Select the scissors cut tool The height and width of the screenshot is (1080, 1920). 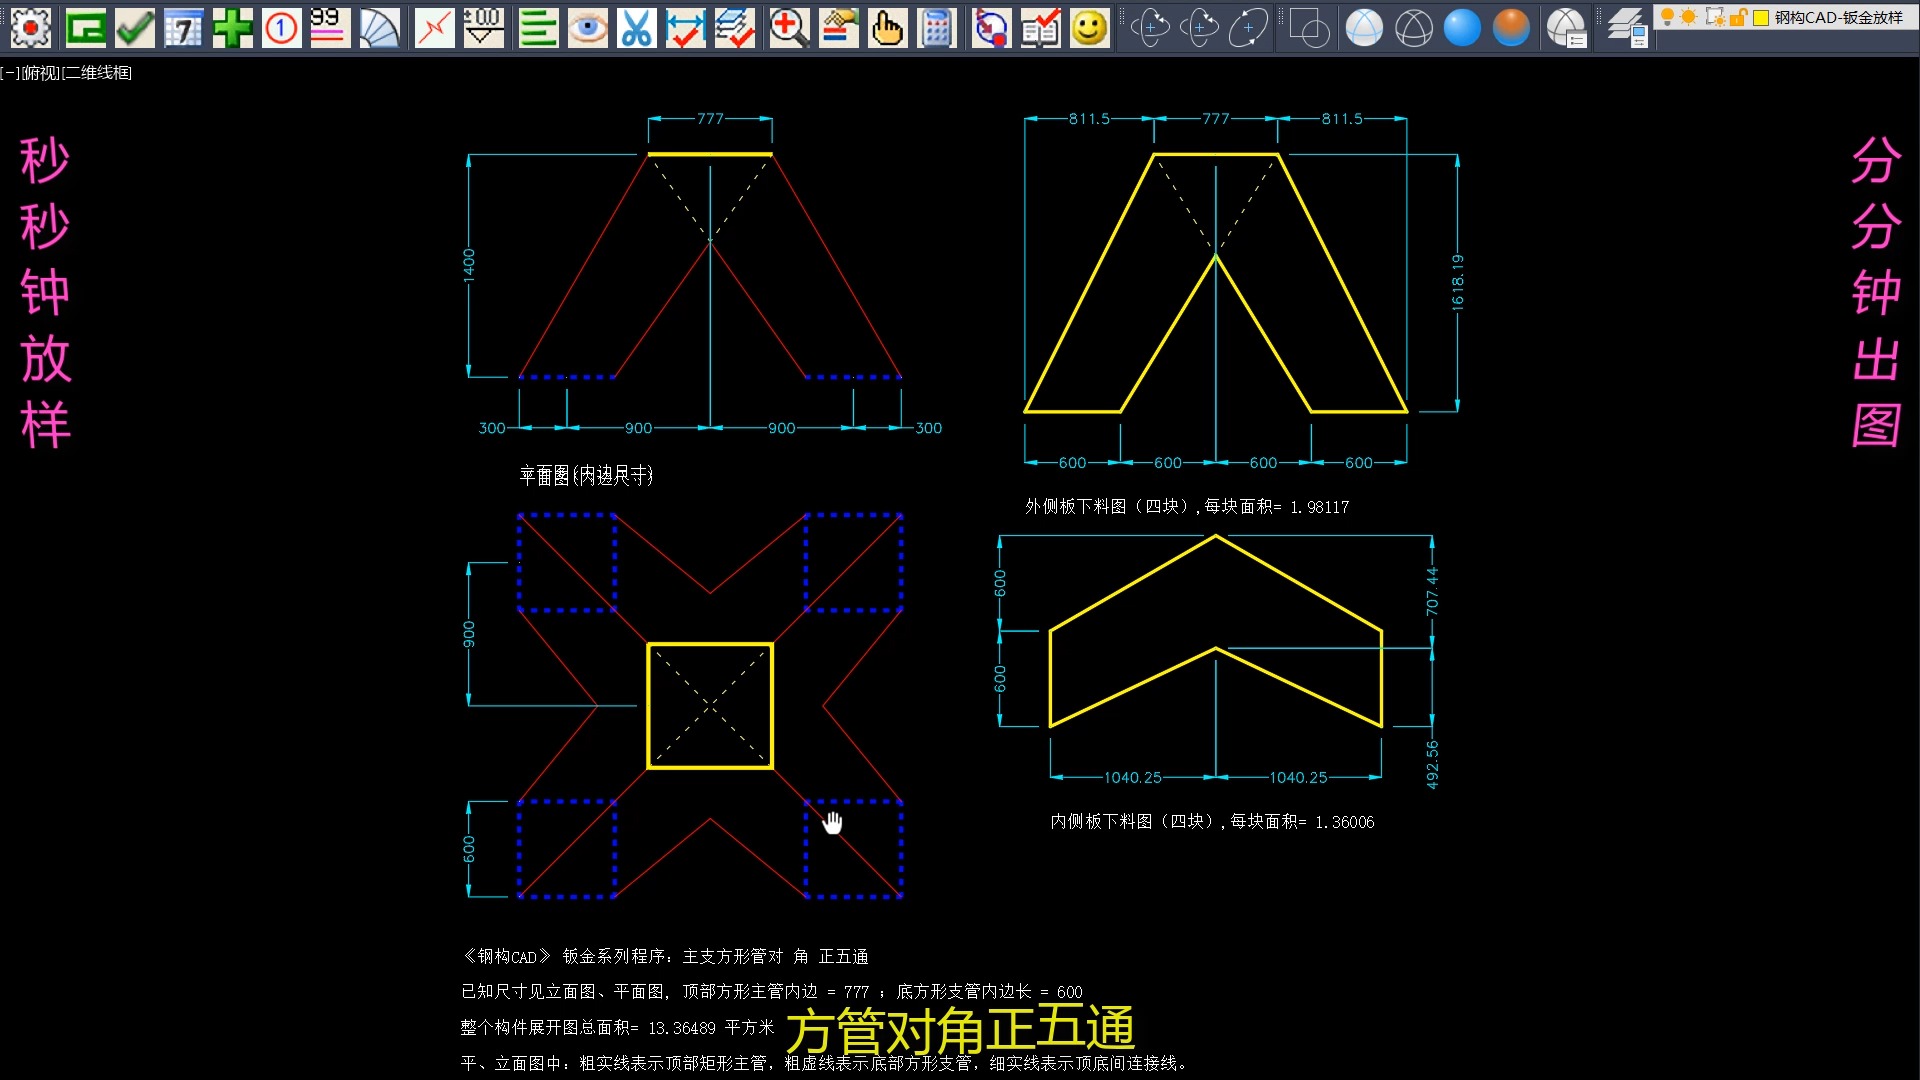[x=637, y=28]
